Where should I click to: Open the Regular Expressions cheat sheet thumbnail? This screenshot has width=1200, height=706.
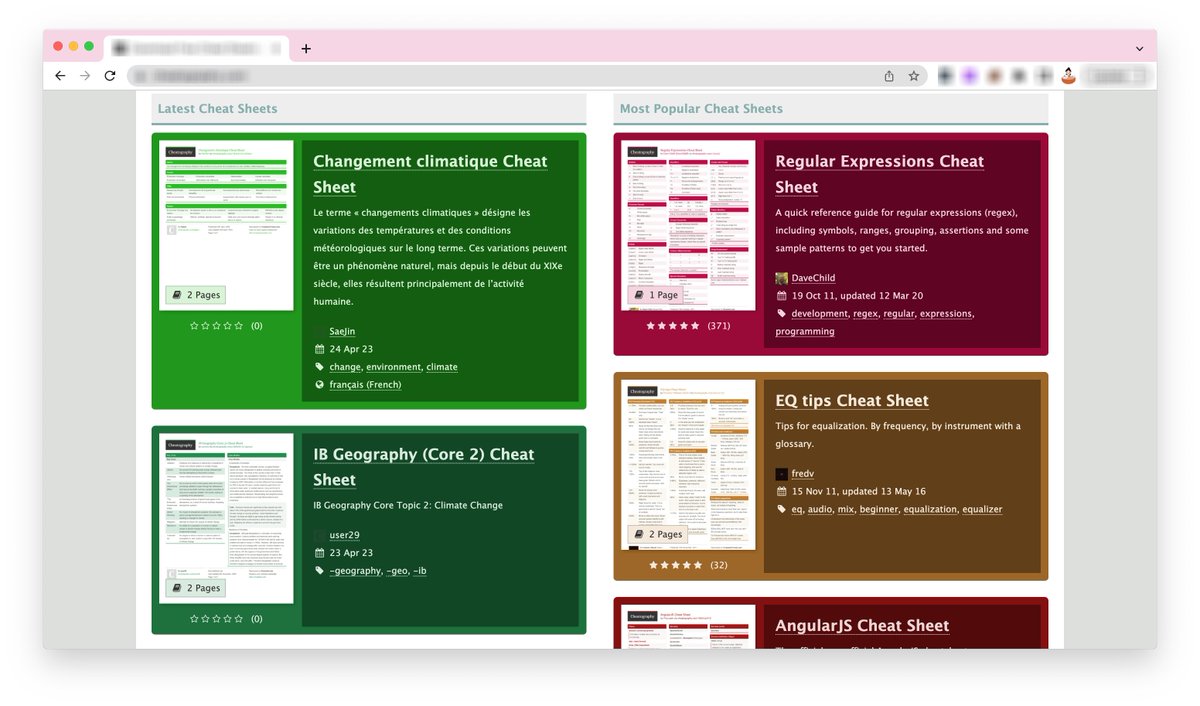688,225
